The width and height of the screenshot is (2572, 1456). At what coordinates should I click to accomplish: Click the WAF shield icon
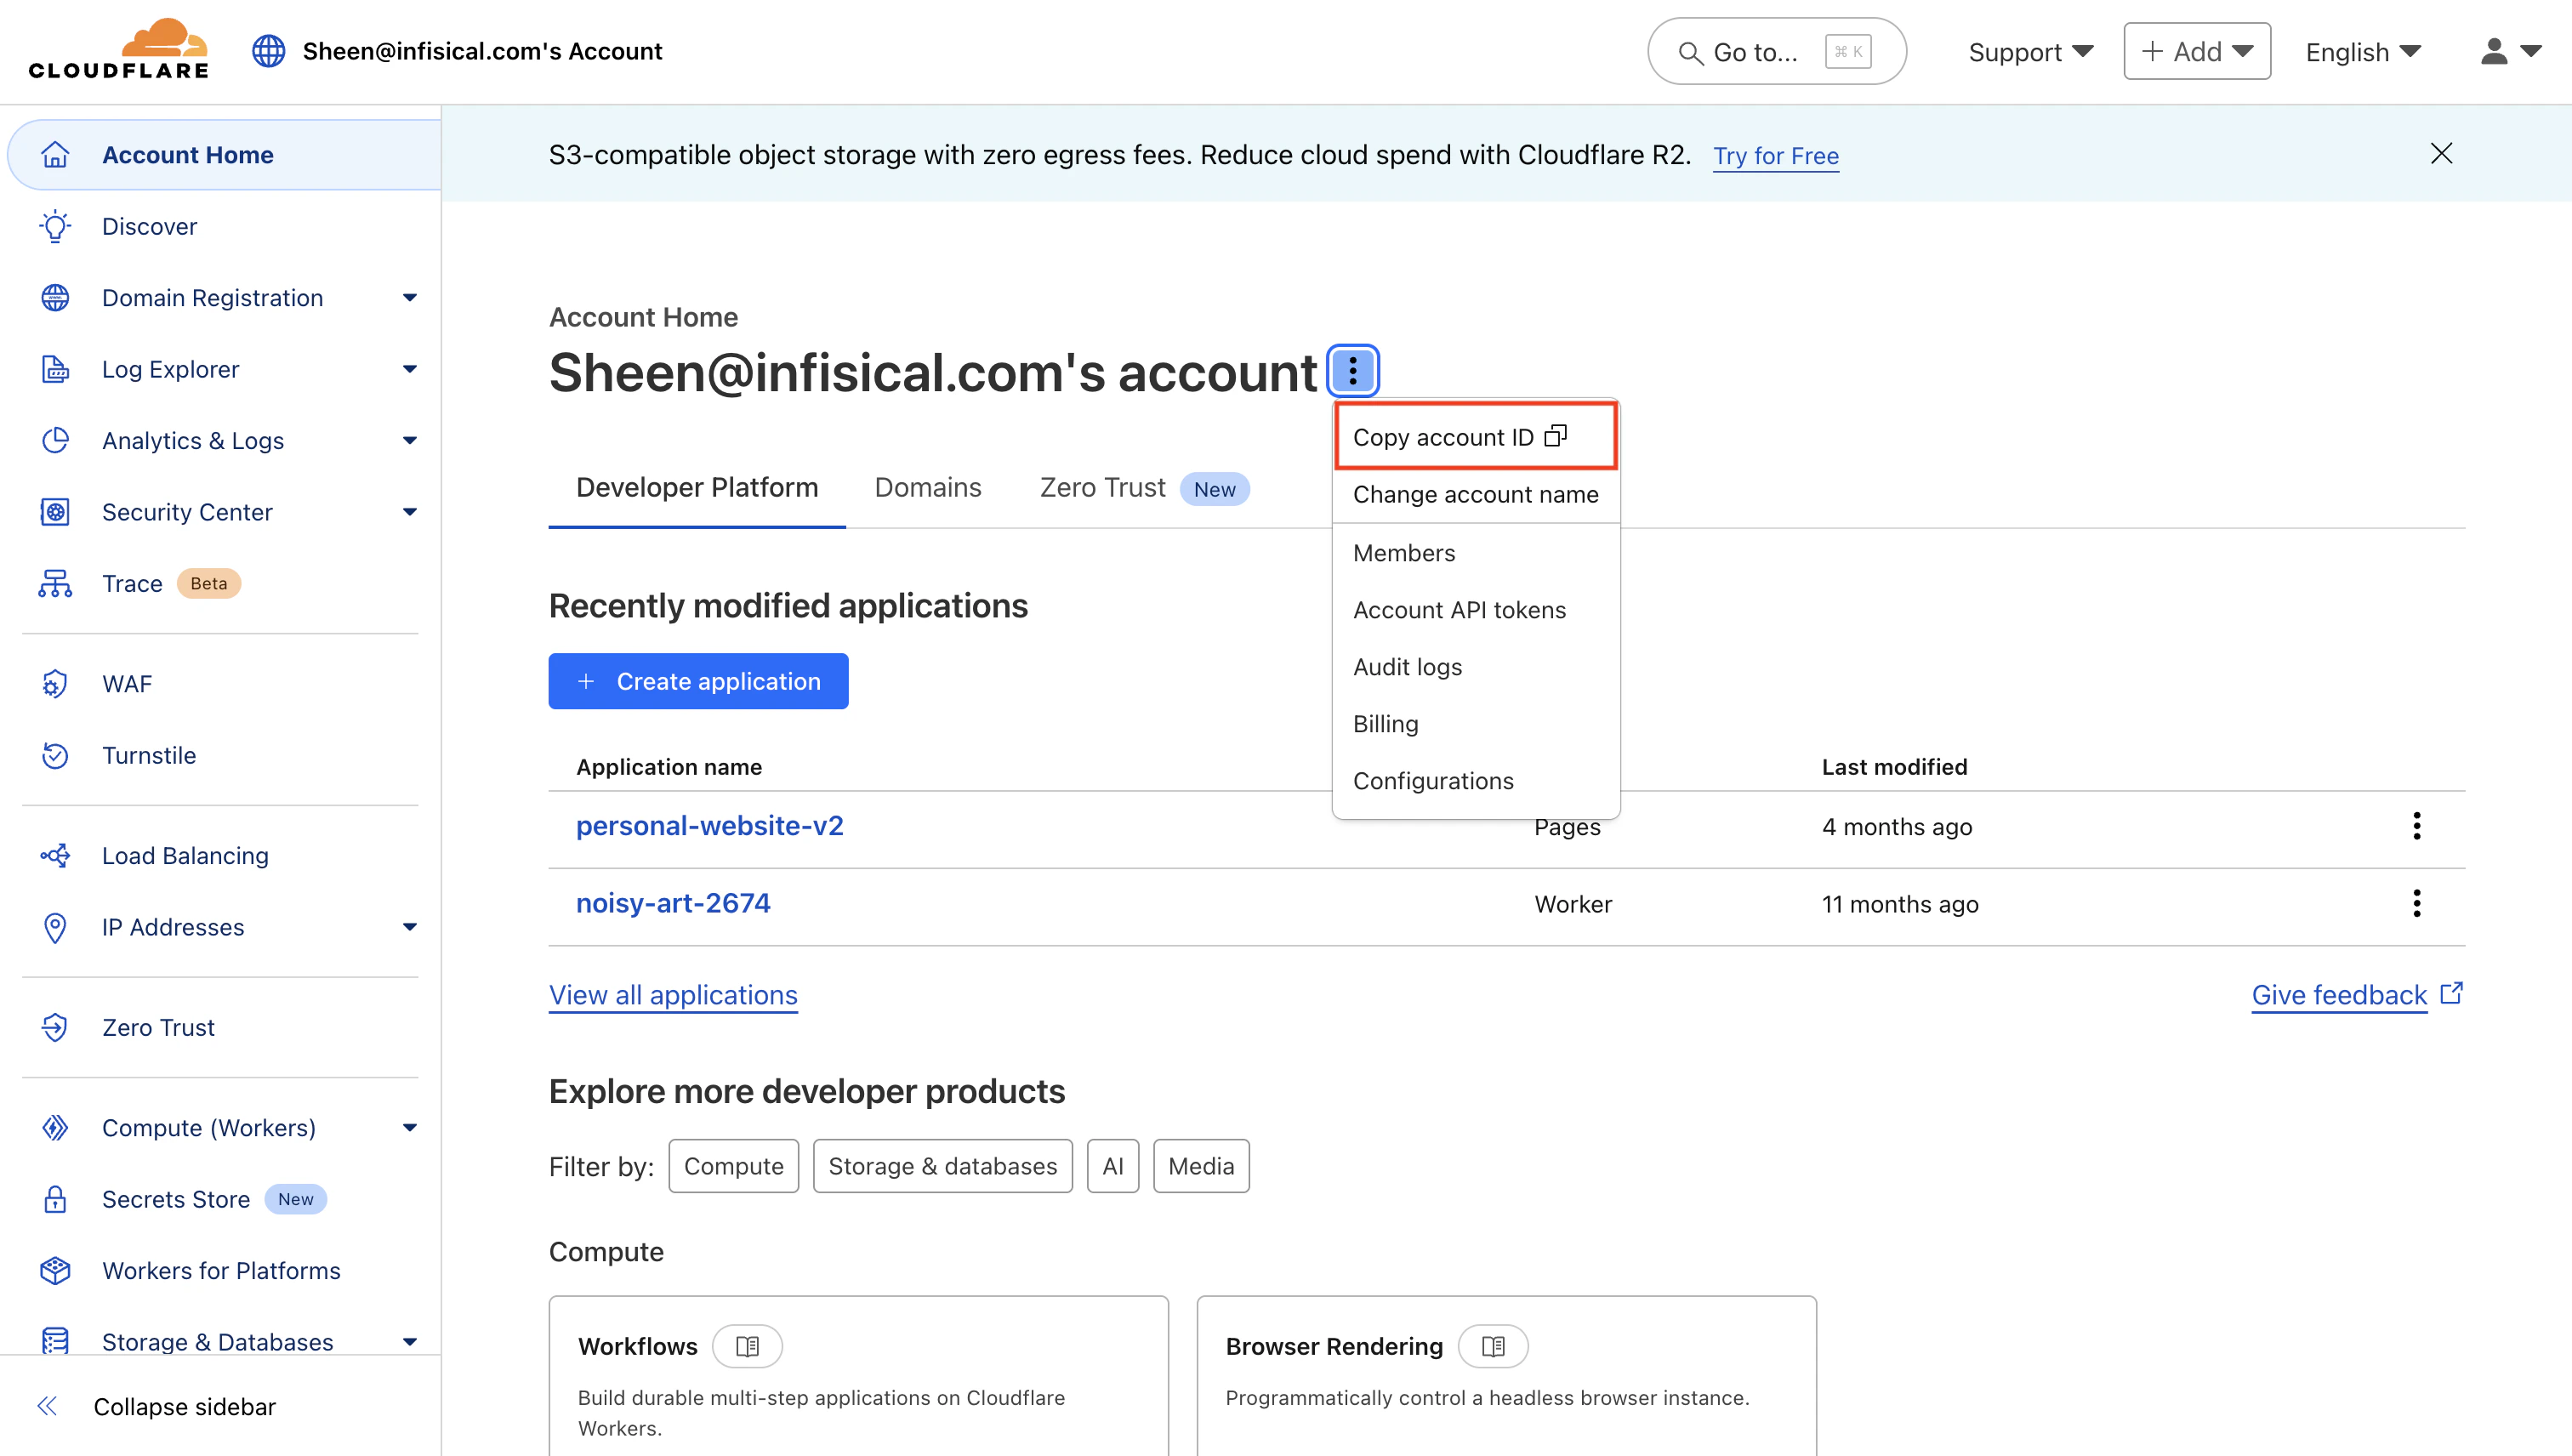[x=55, y=684]
